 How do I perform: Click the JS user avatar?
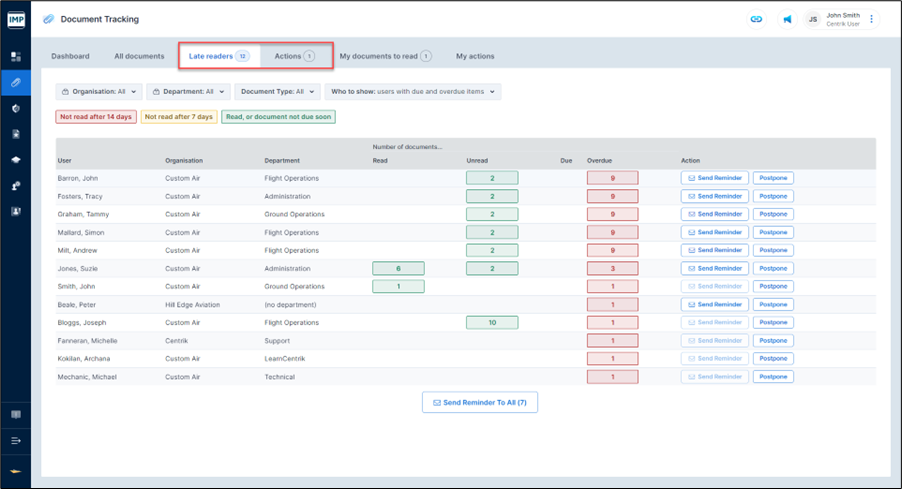(x=813, y=19)
